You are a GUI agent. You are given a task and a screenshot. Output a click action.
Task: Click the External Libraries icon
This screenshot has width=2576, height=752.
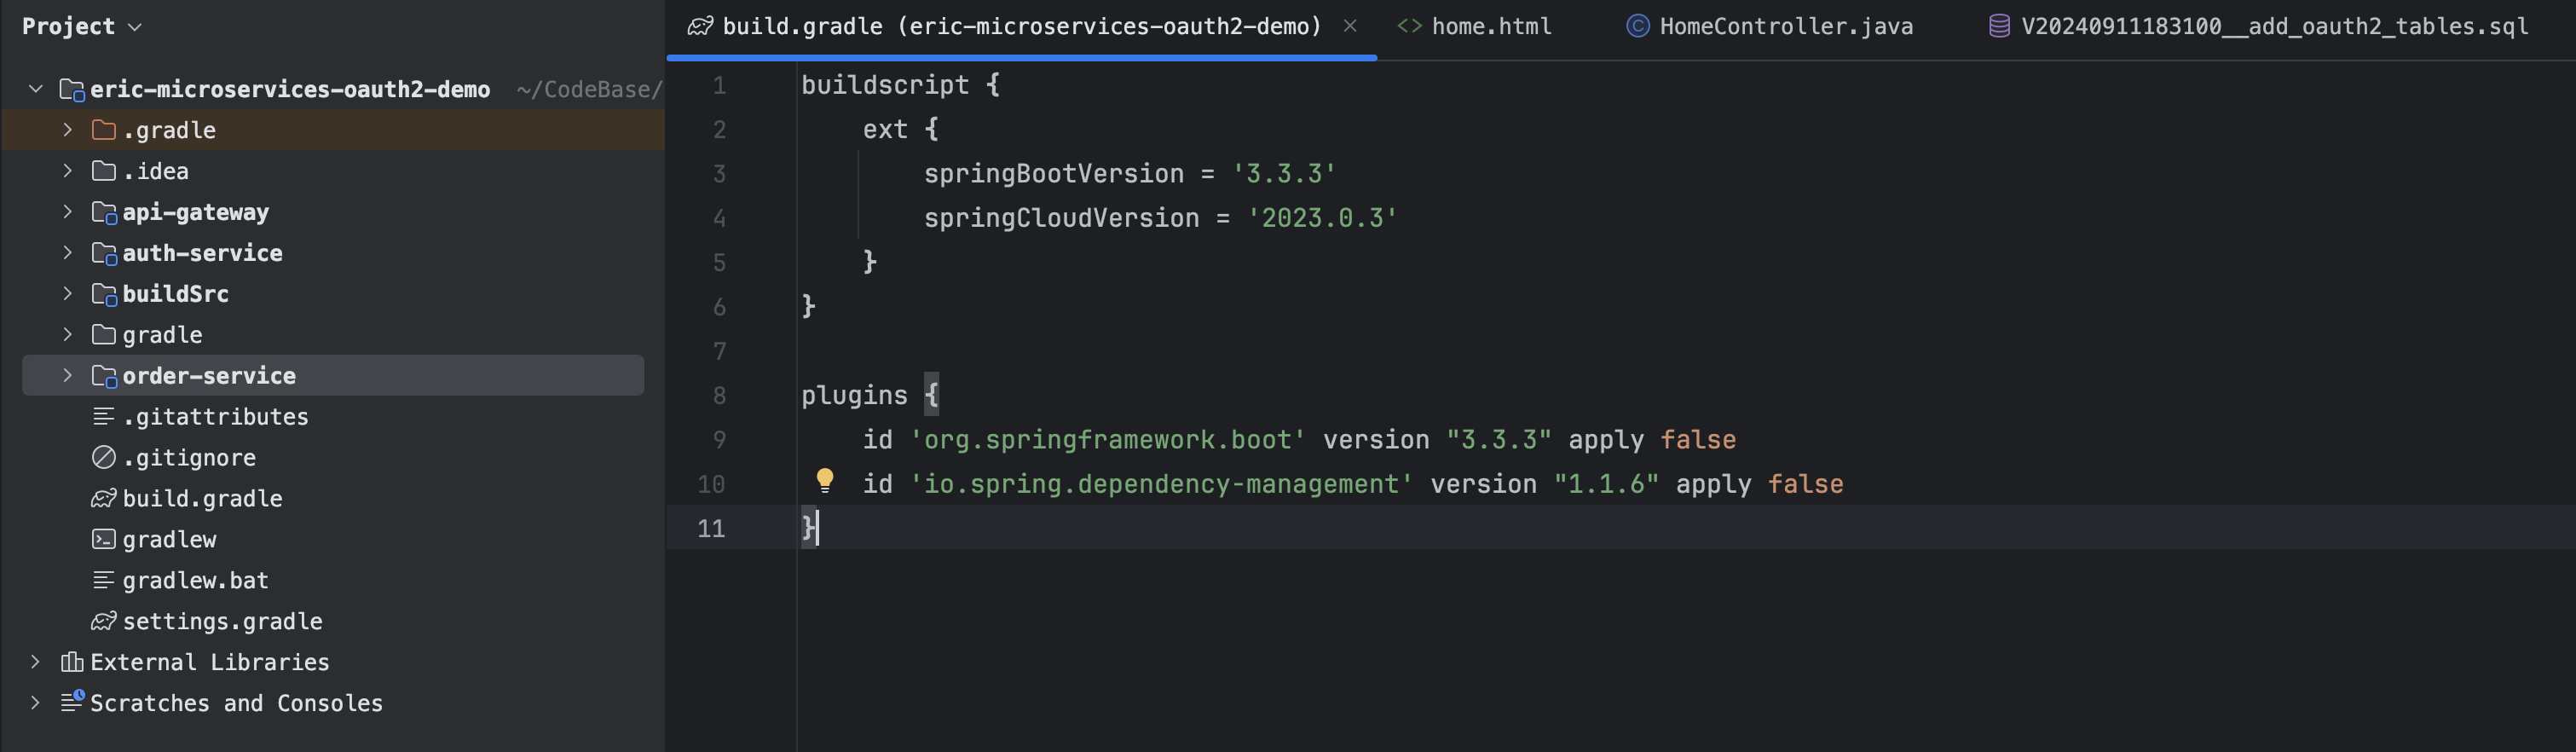[x=72, y=662]
